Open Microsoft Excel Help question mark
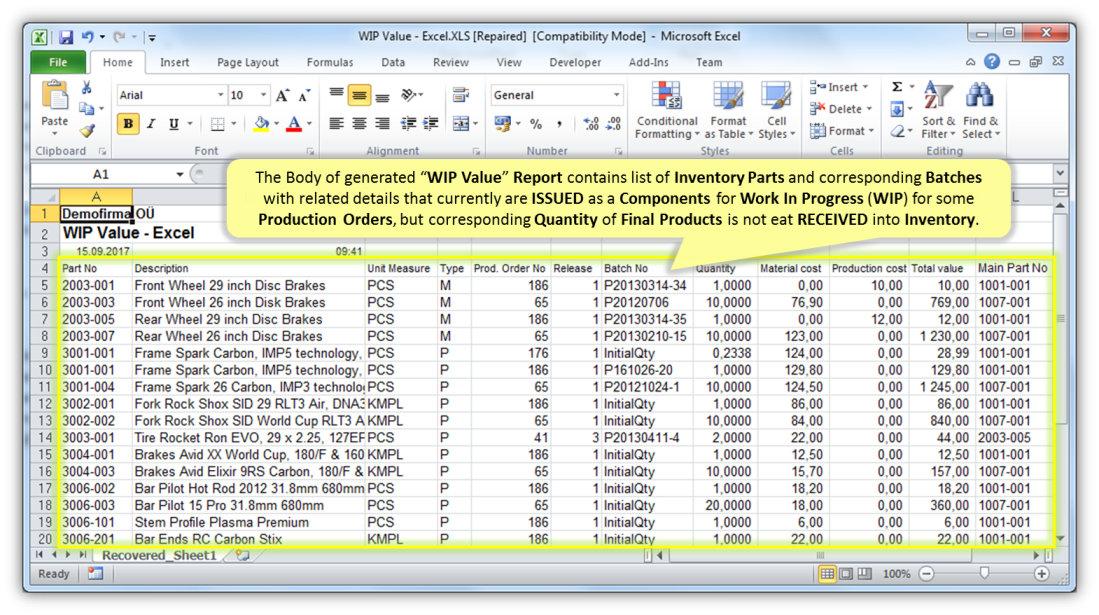The height and width of the screenshot is (615, 1099). click(x=992, y=62)
